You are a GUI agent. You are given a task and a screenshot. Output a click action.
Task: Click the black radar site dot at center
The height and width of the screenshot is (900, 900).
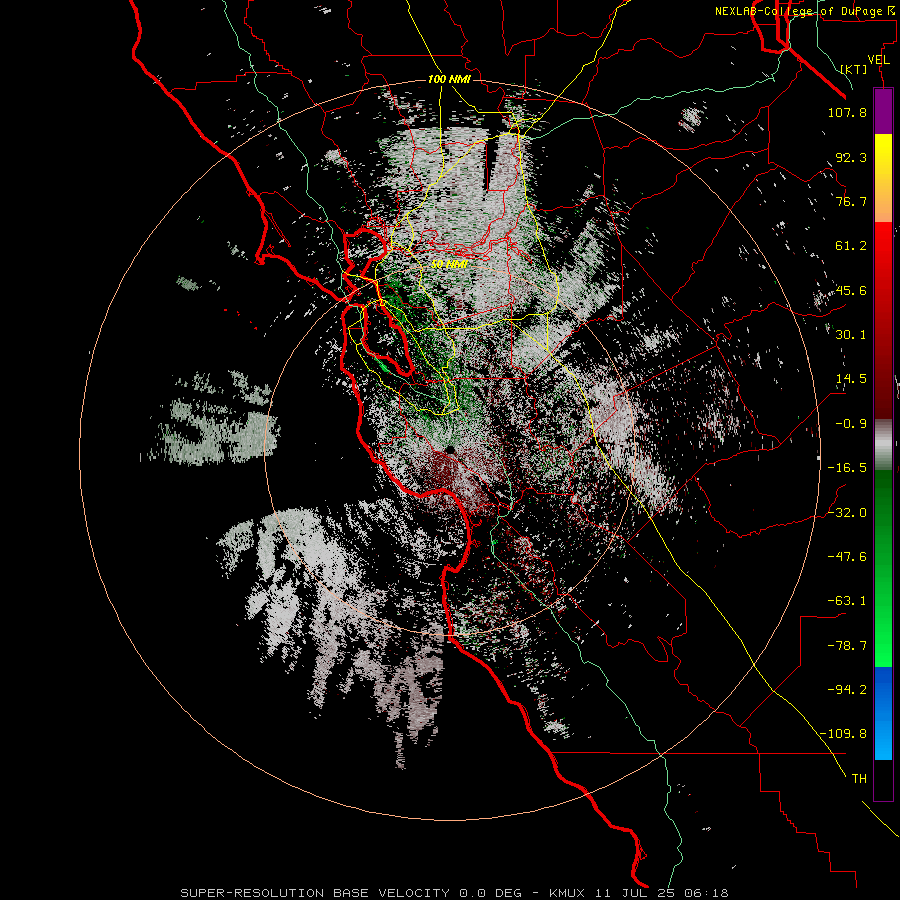click(x=450, y=449)
